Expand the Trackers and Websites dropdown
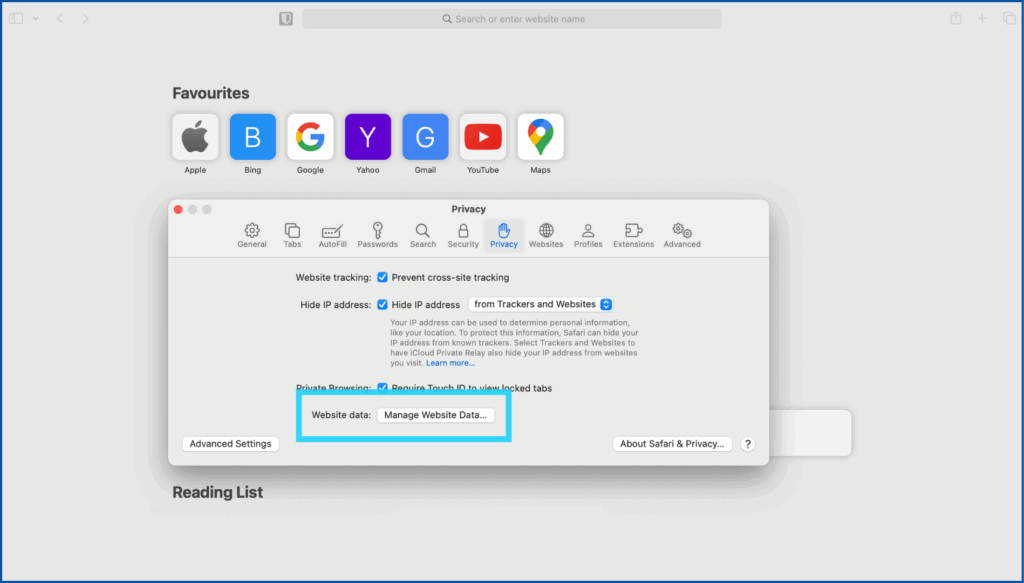The image size is (1024, 583). click(540, 304)
